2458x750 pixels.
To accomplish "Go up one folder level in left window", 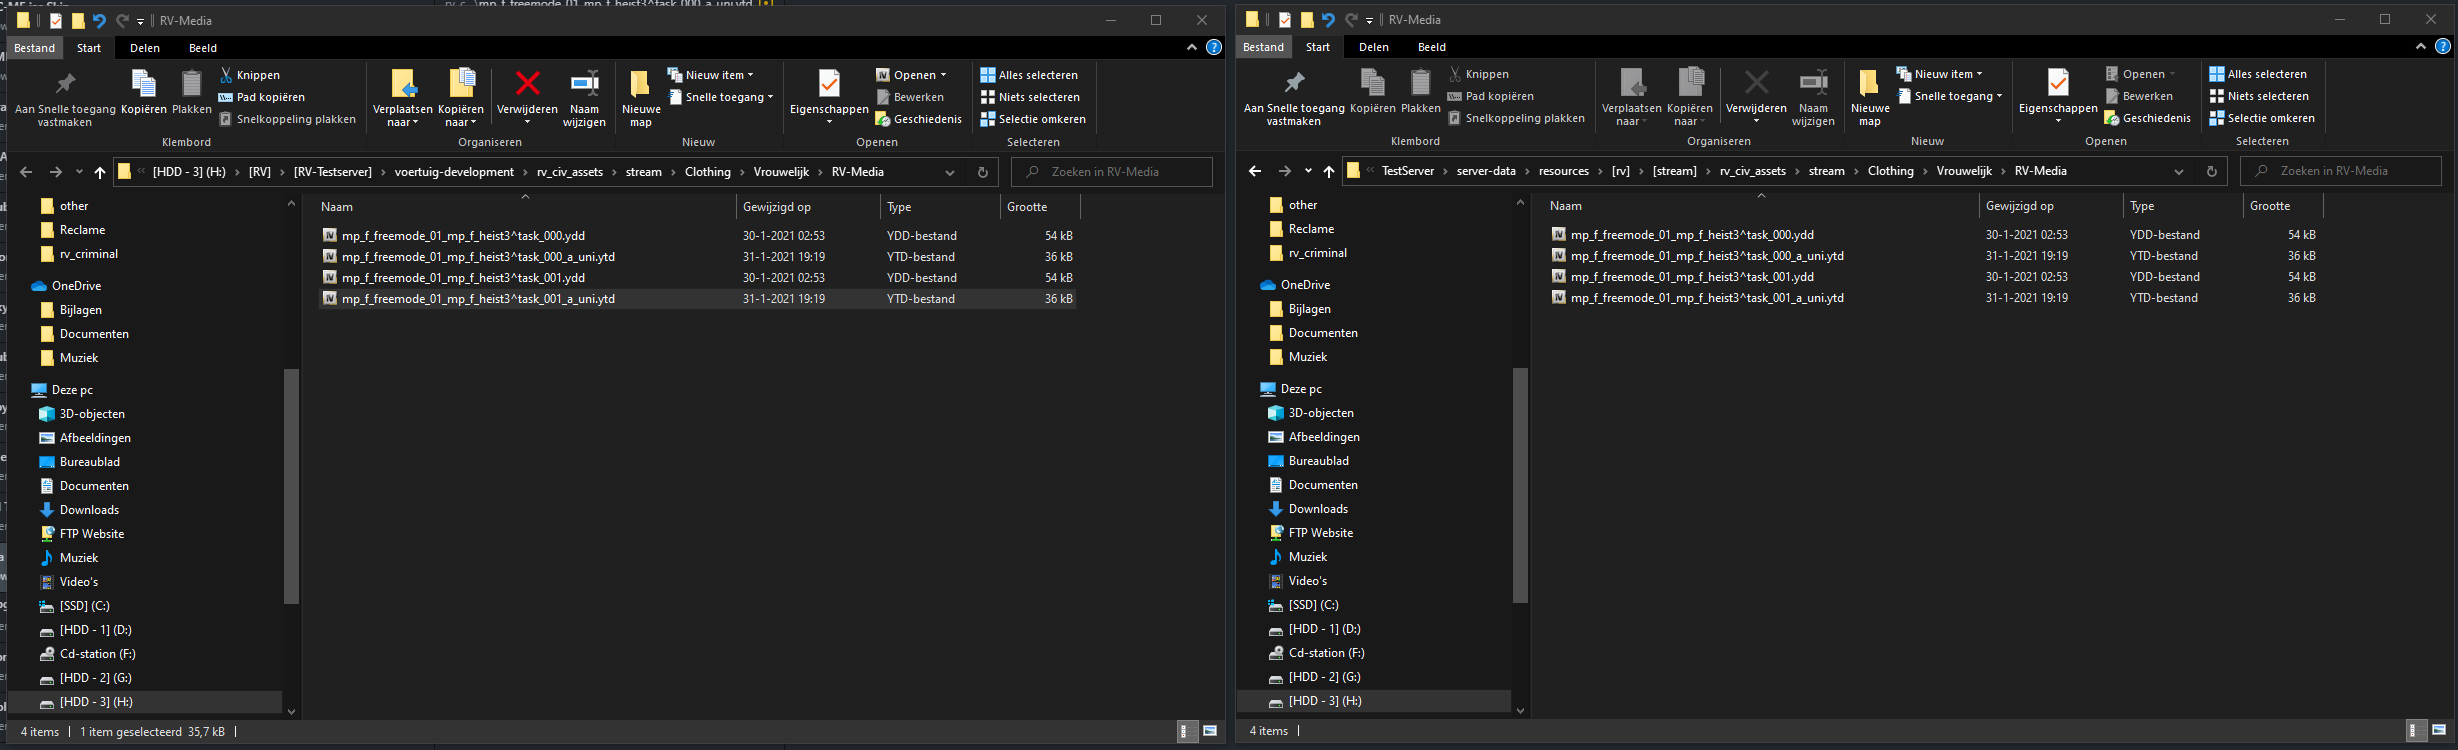I will click(x=100, y=172).
